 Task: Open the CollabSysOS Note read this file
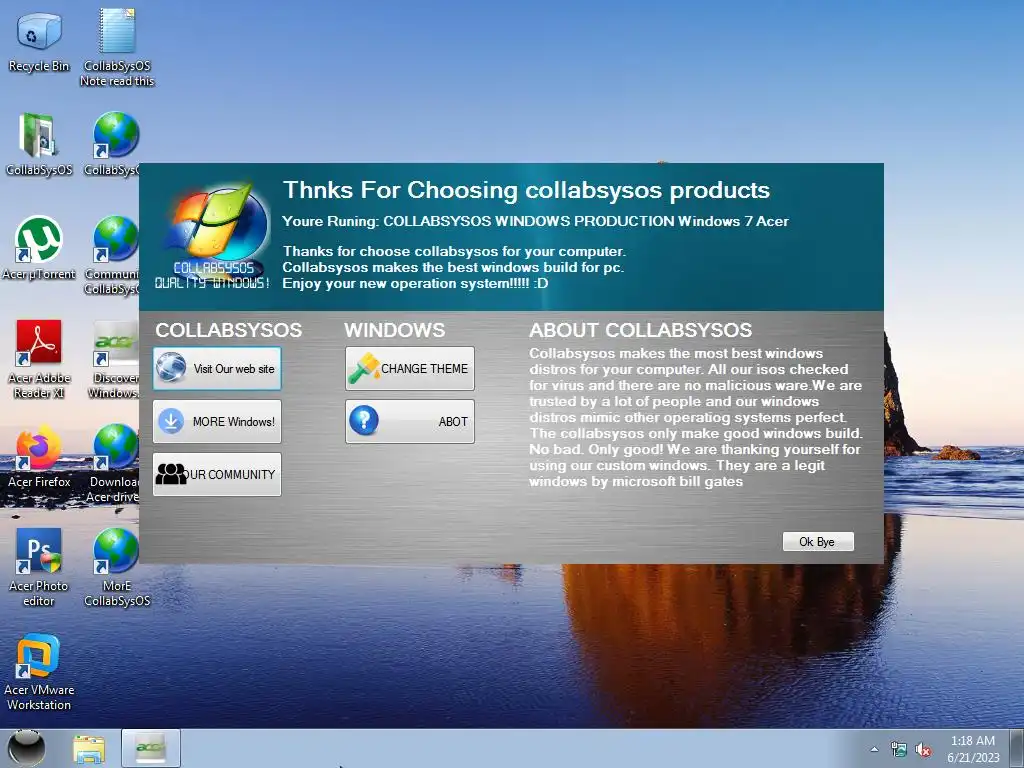(117, 46)
